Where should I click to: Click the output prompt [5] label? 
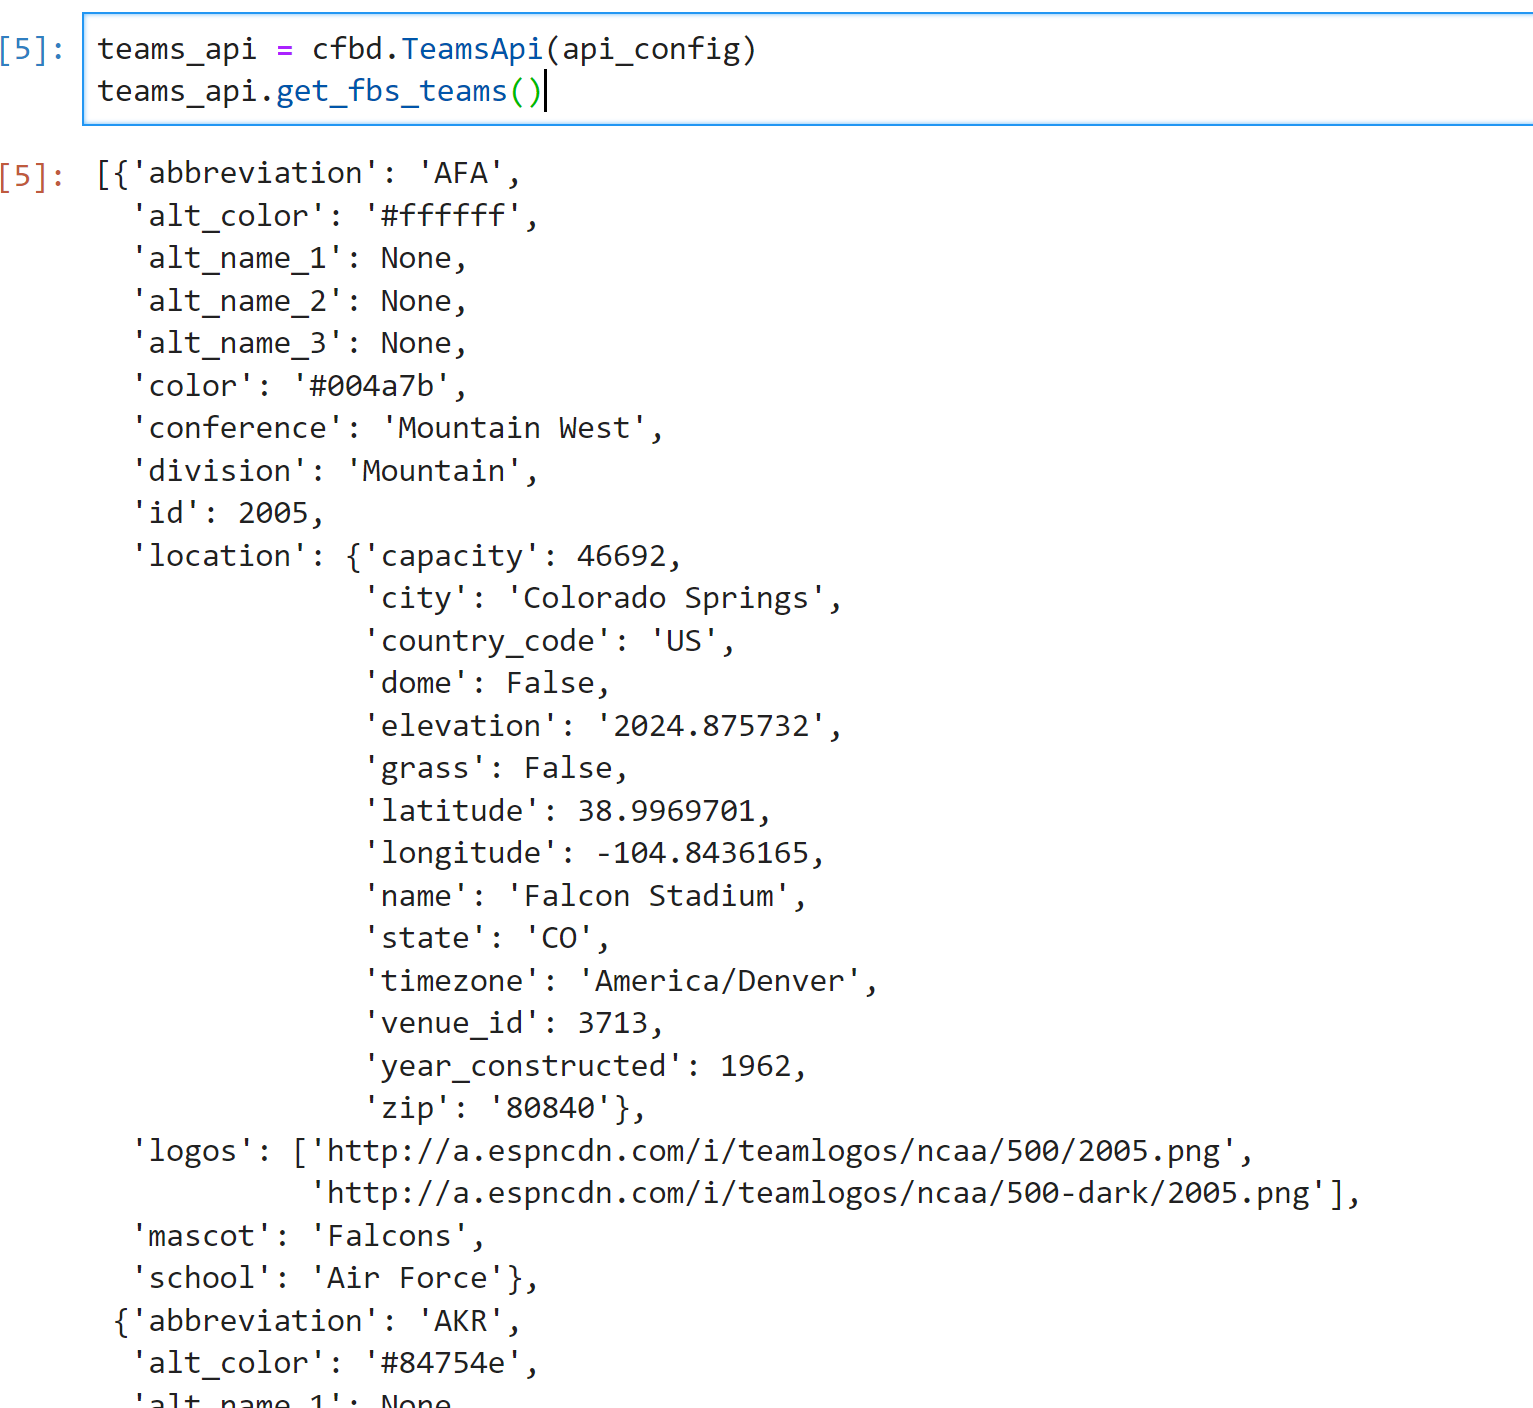coord(32,176)
